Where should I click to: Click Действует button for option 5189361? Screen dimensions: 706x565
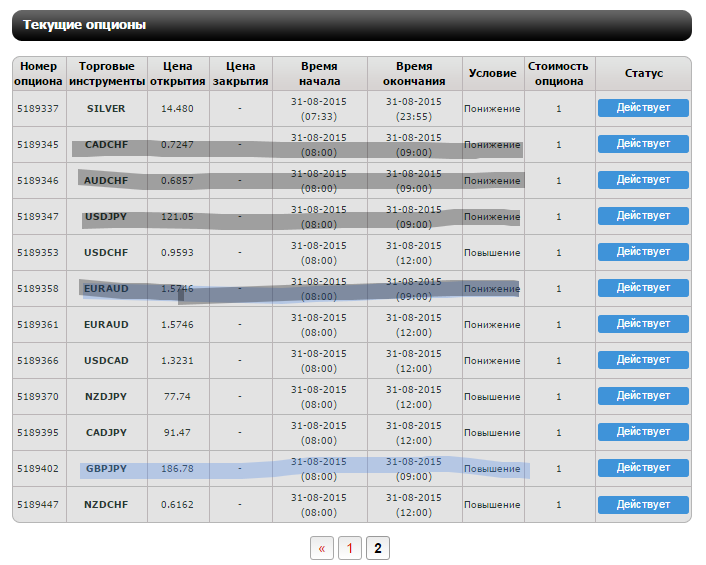[643, 324]
